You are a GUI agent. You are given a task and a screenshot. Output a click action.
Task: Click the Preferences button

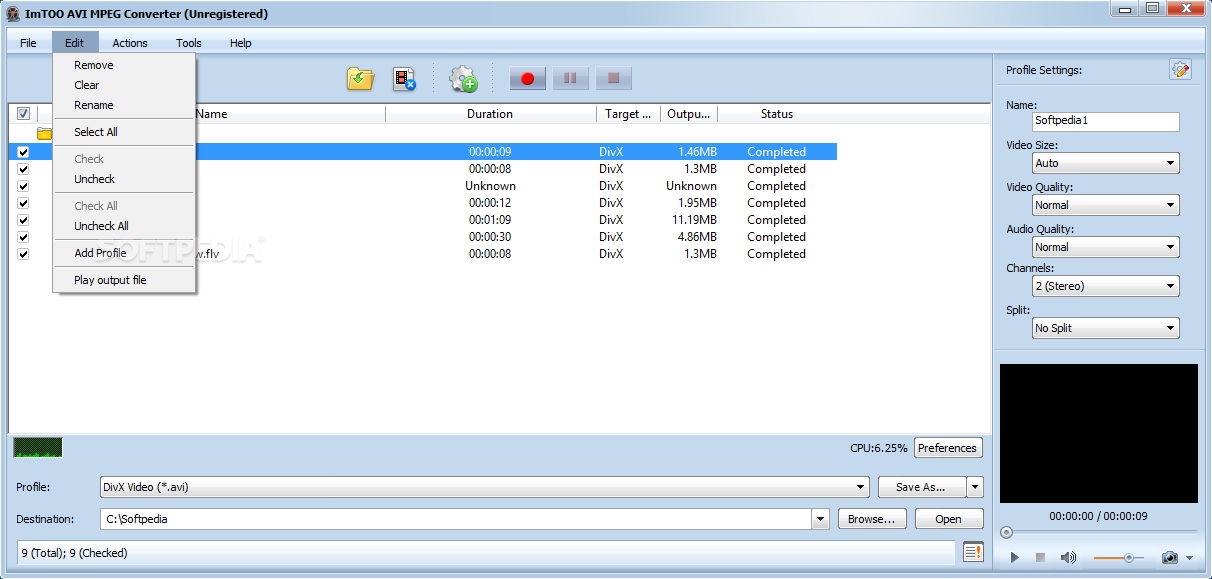pyautogui.click(x=948, y=448)
